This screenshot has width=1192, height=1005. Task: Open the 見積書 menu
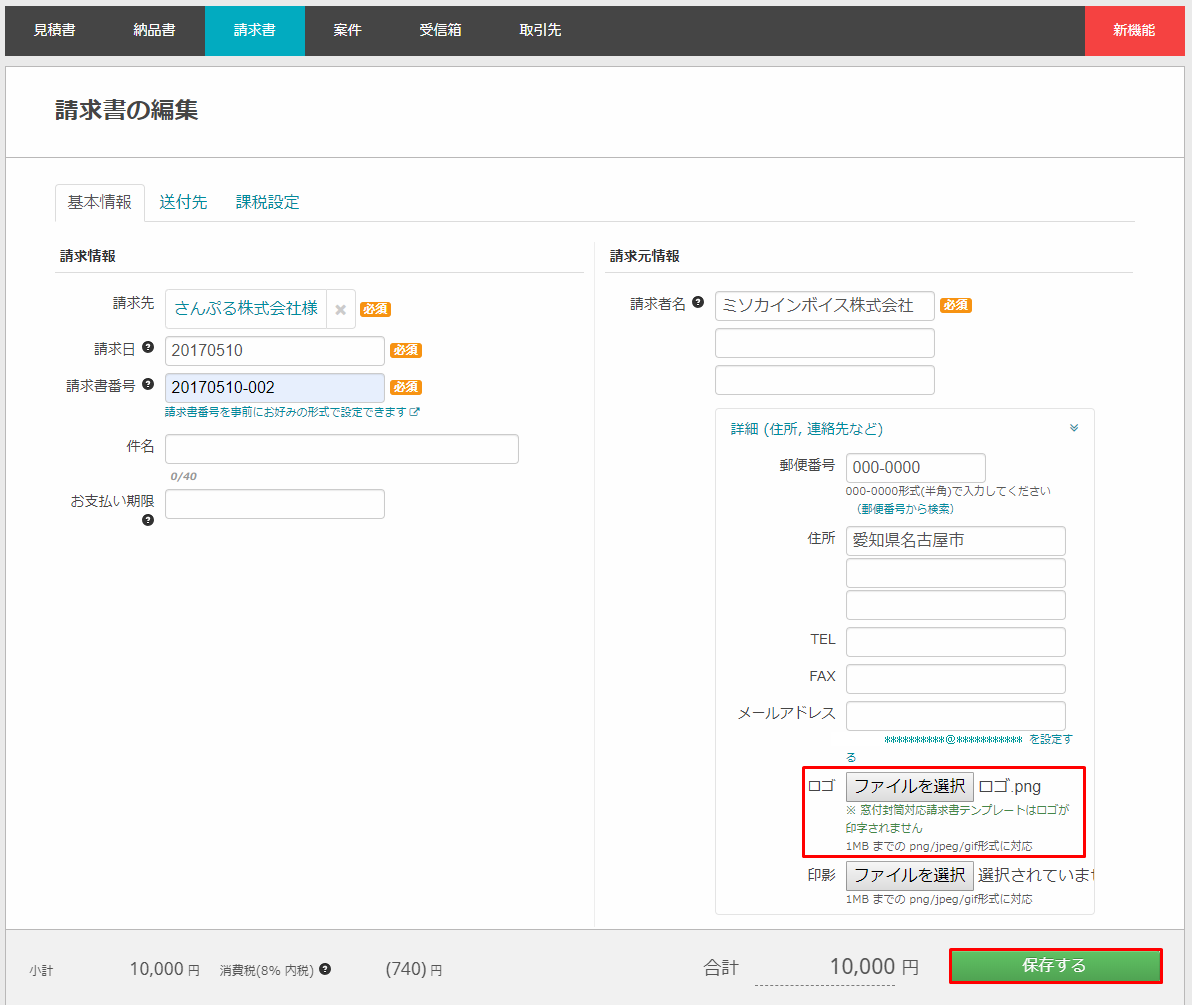pyautogui.click(x=54, y=30)
